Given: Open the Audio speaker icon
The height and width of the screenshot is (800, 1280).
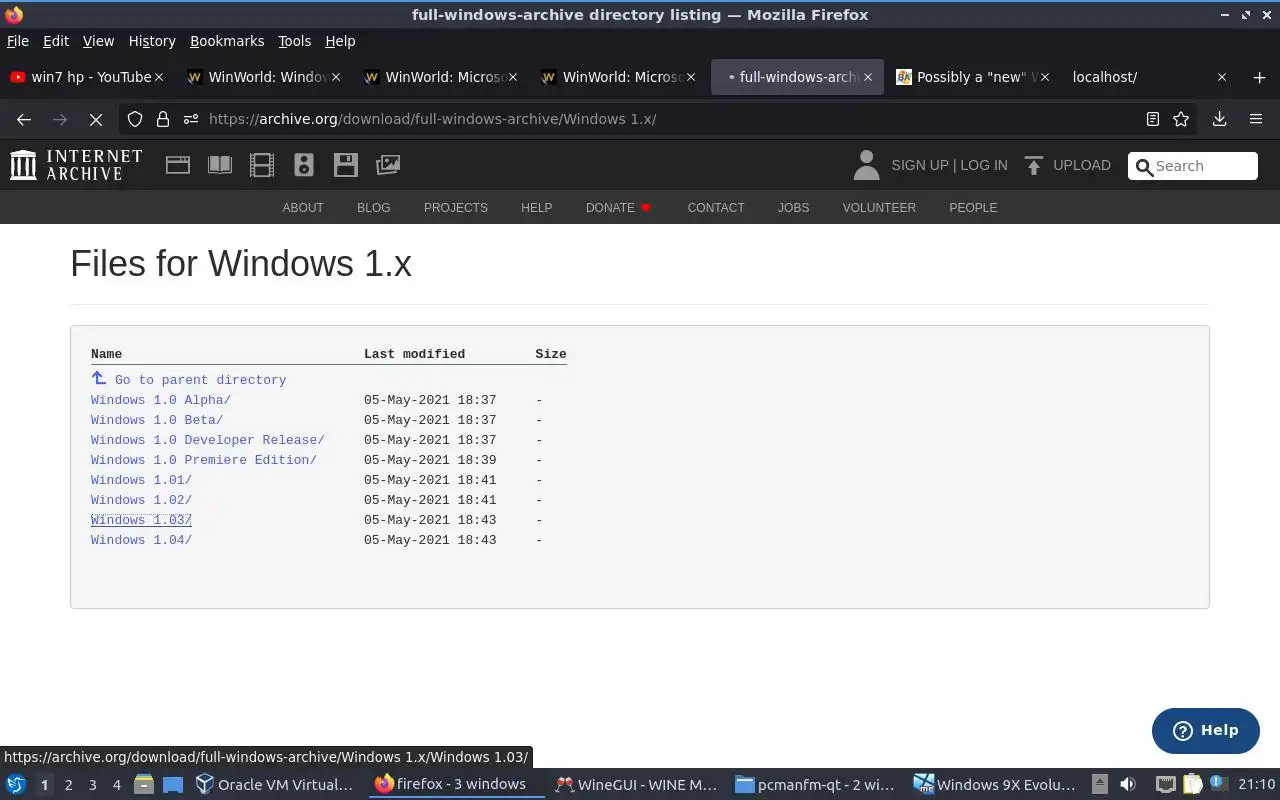Looking at the screenshot, I should [304, 165].
